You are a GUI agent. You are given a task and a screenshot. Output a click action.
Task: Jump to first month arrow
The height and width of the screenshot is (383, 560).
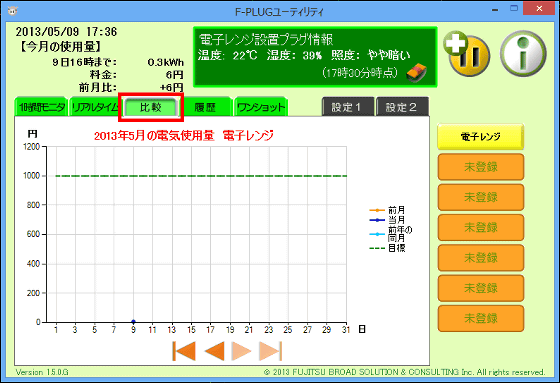184,351
